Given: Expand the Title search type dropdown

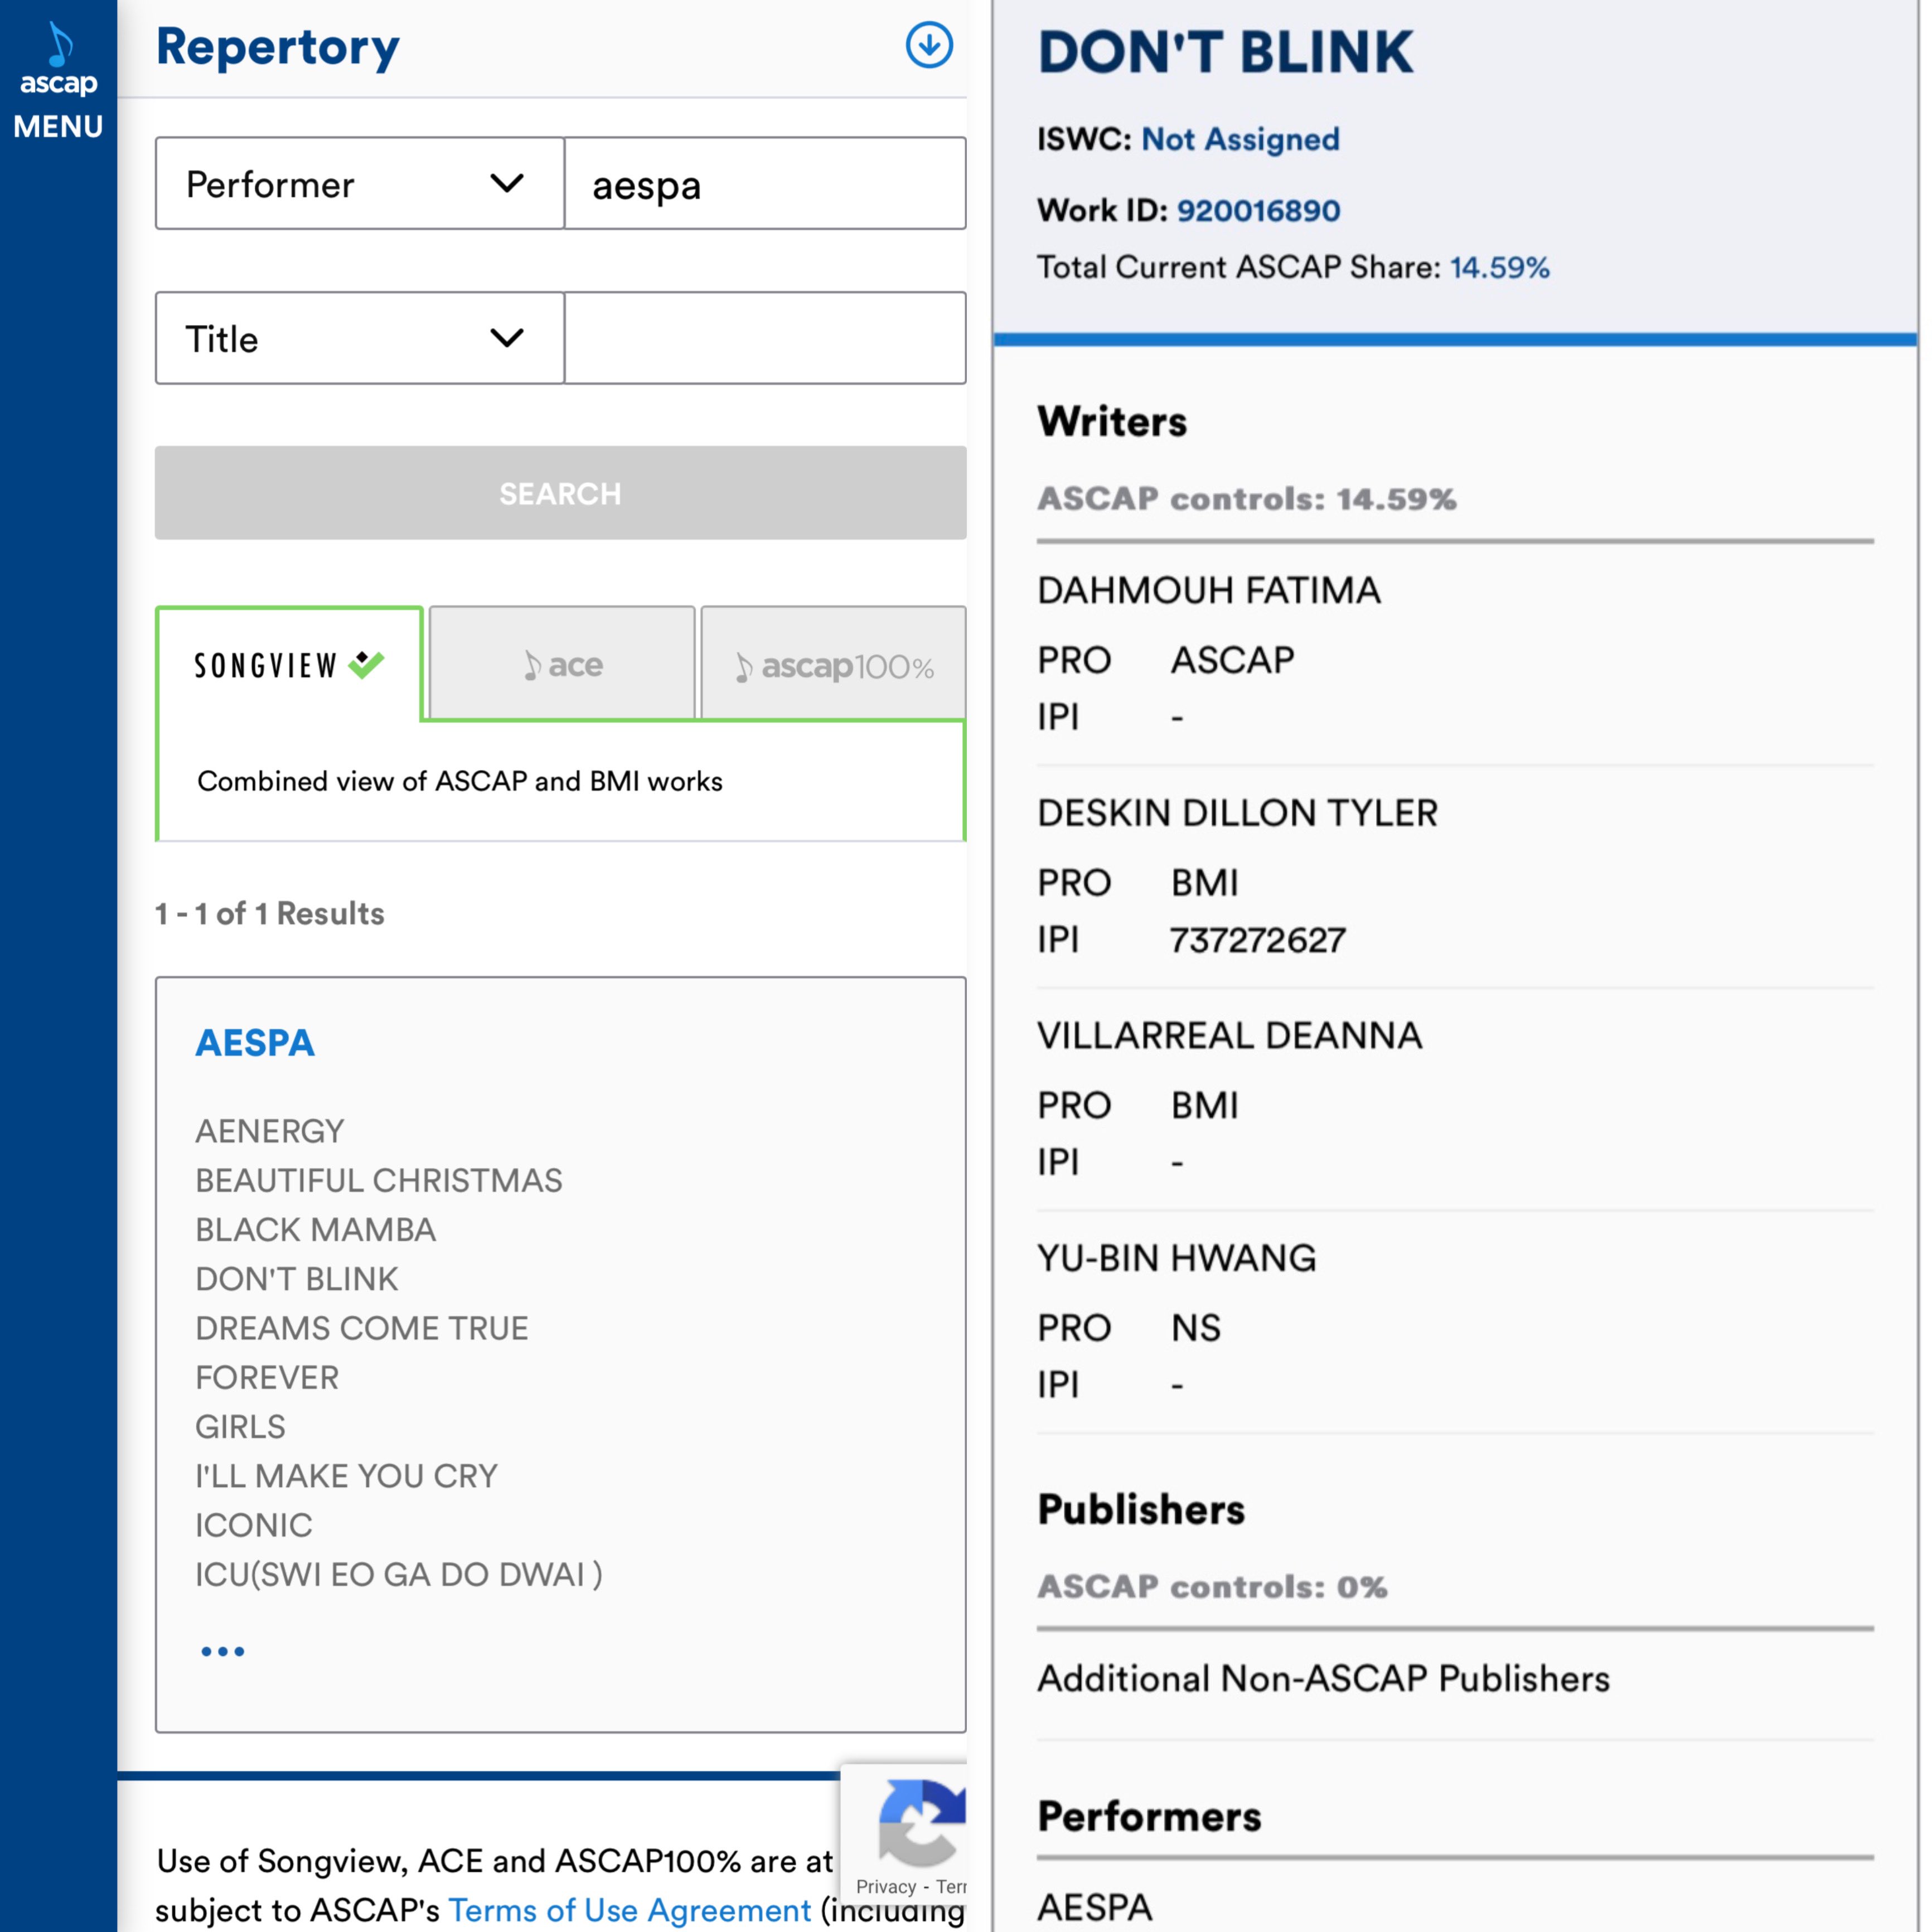Looking at the screenshot, I should click(x=359, y=339).
